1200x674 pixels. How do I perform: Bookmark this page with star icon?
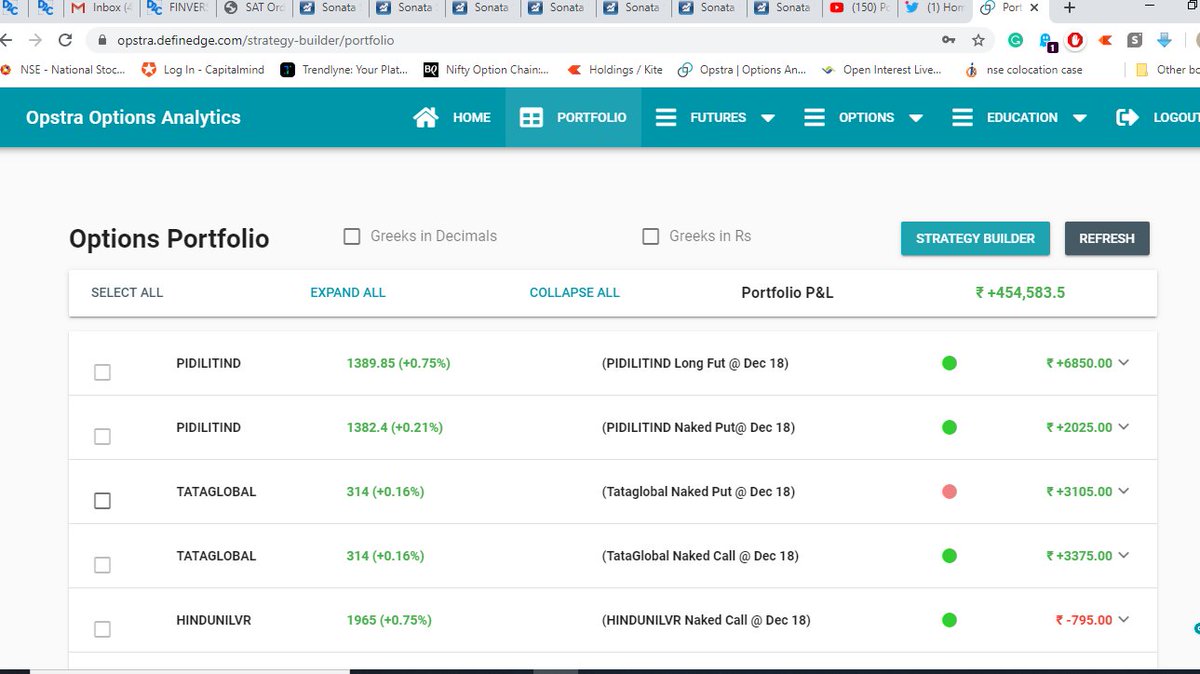[x=978, y=41]
